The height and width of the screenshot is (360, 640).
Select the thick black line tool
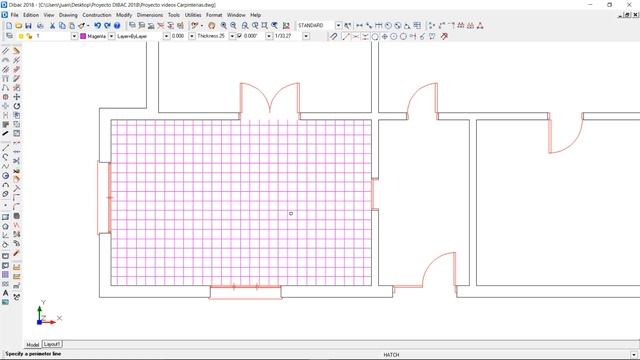(5, 133)
